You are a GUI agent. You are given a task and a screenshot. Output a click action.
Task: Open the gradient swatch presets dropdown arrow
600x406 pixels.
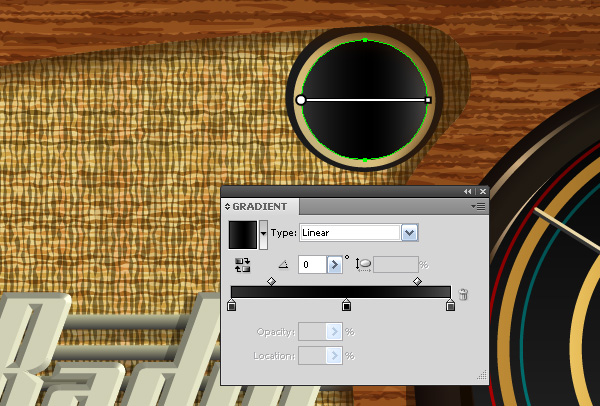tap(263, 235)
